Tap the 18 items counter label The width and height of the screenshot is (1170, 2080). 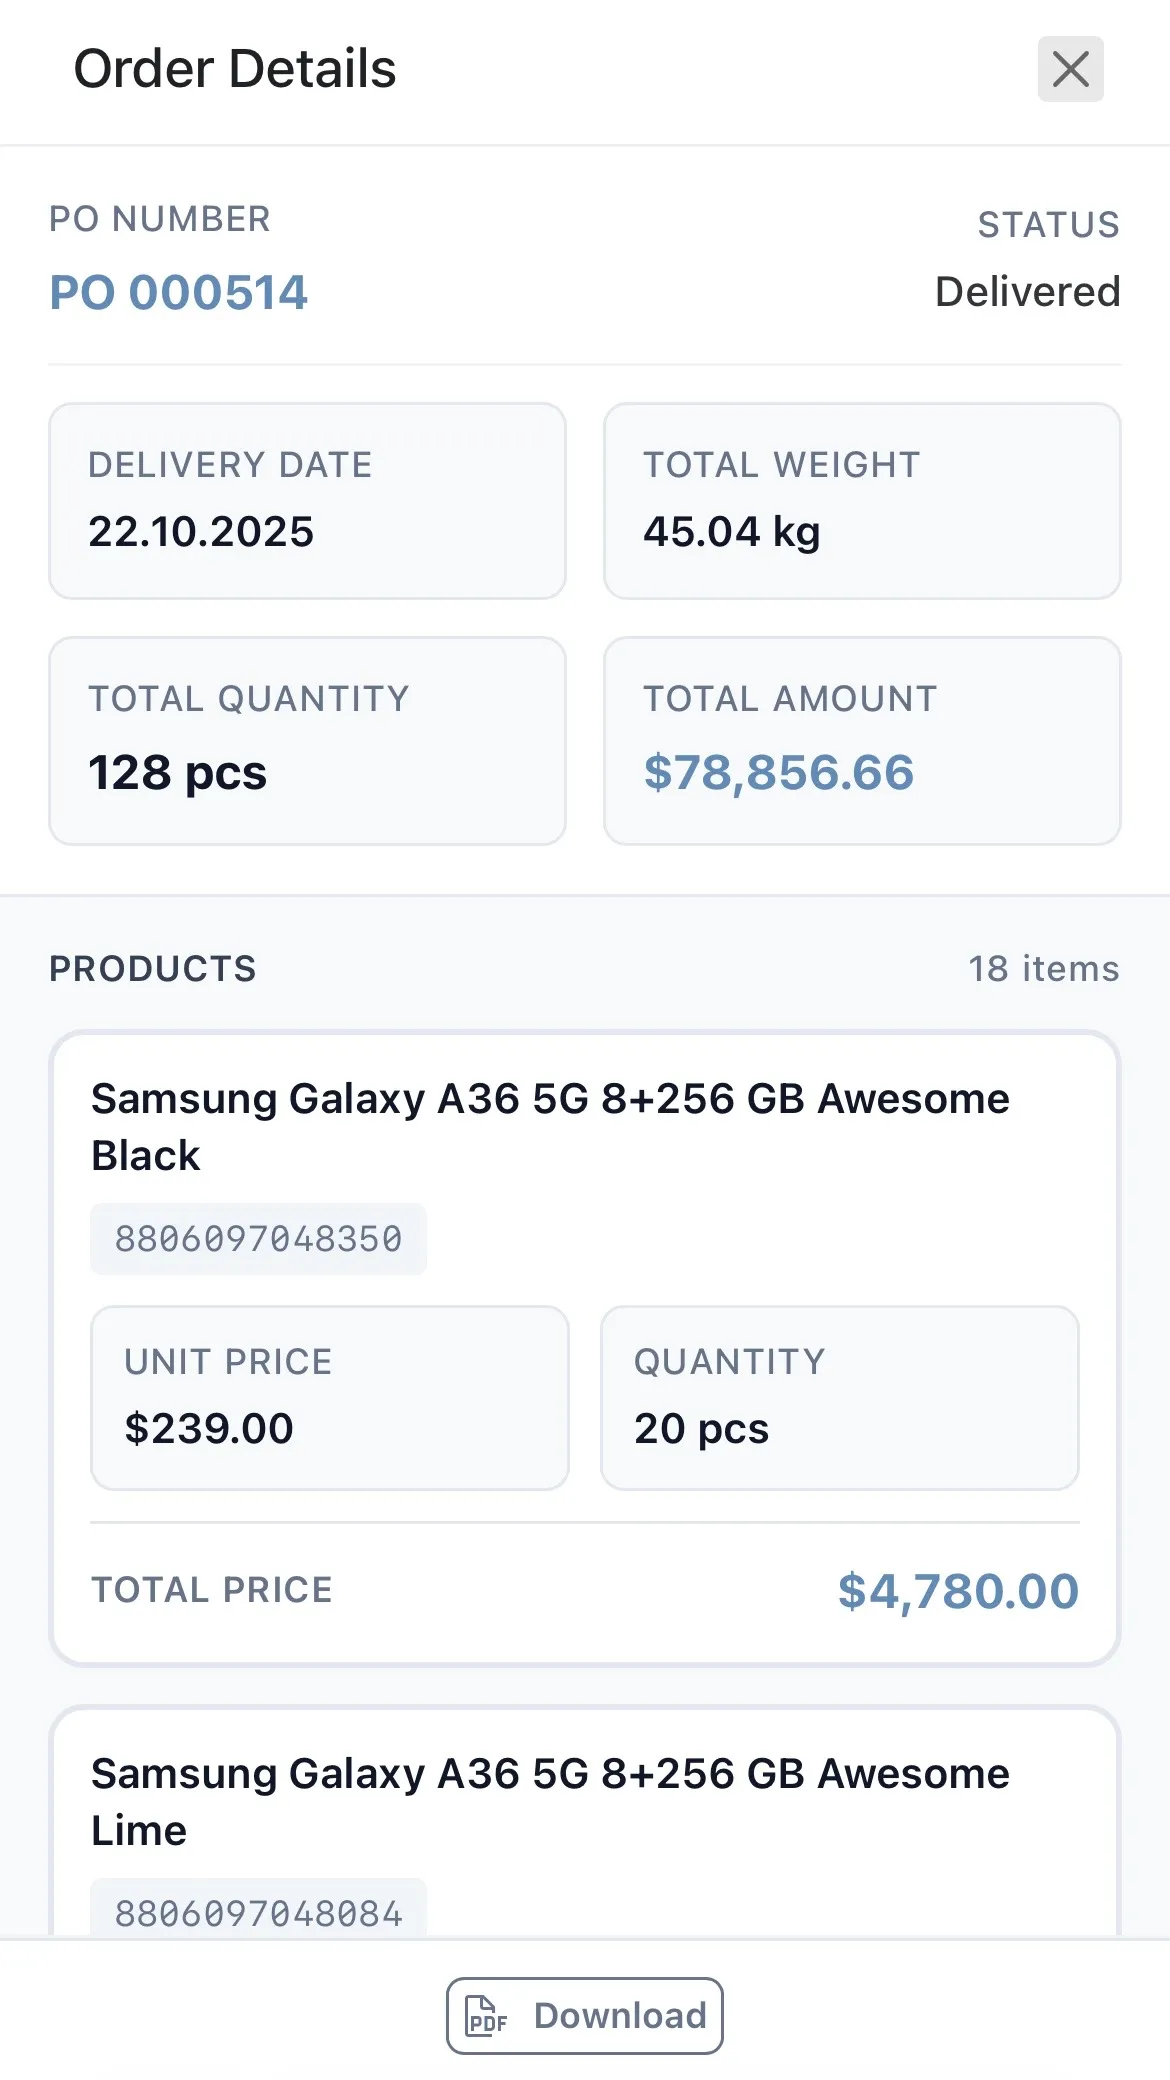click(1042, 968)
